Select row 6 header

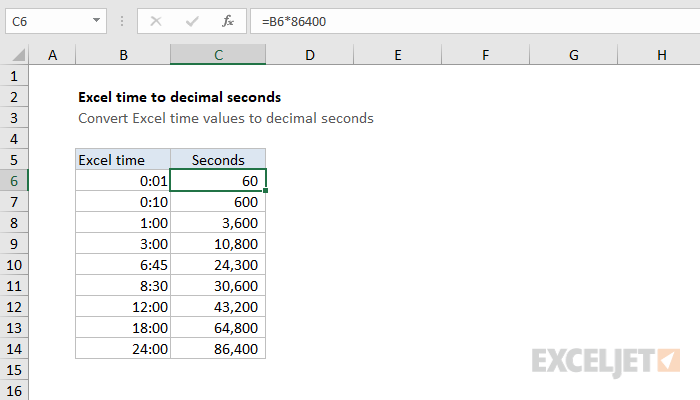pyautogui.click(x=14, y=181)
